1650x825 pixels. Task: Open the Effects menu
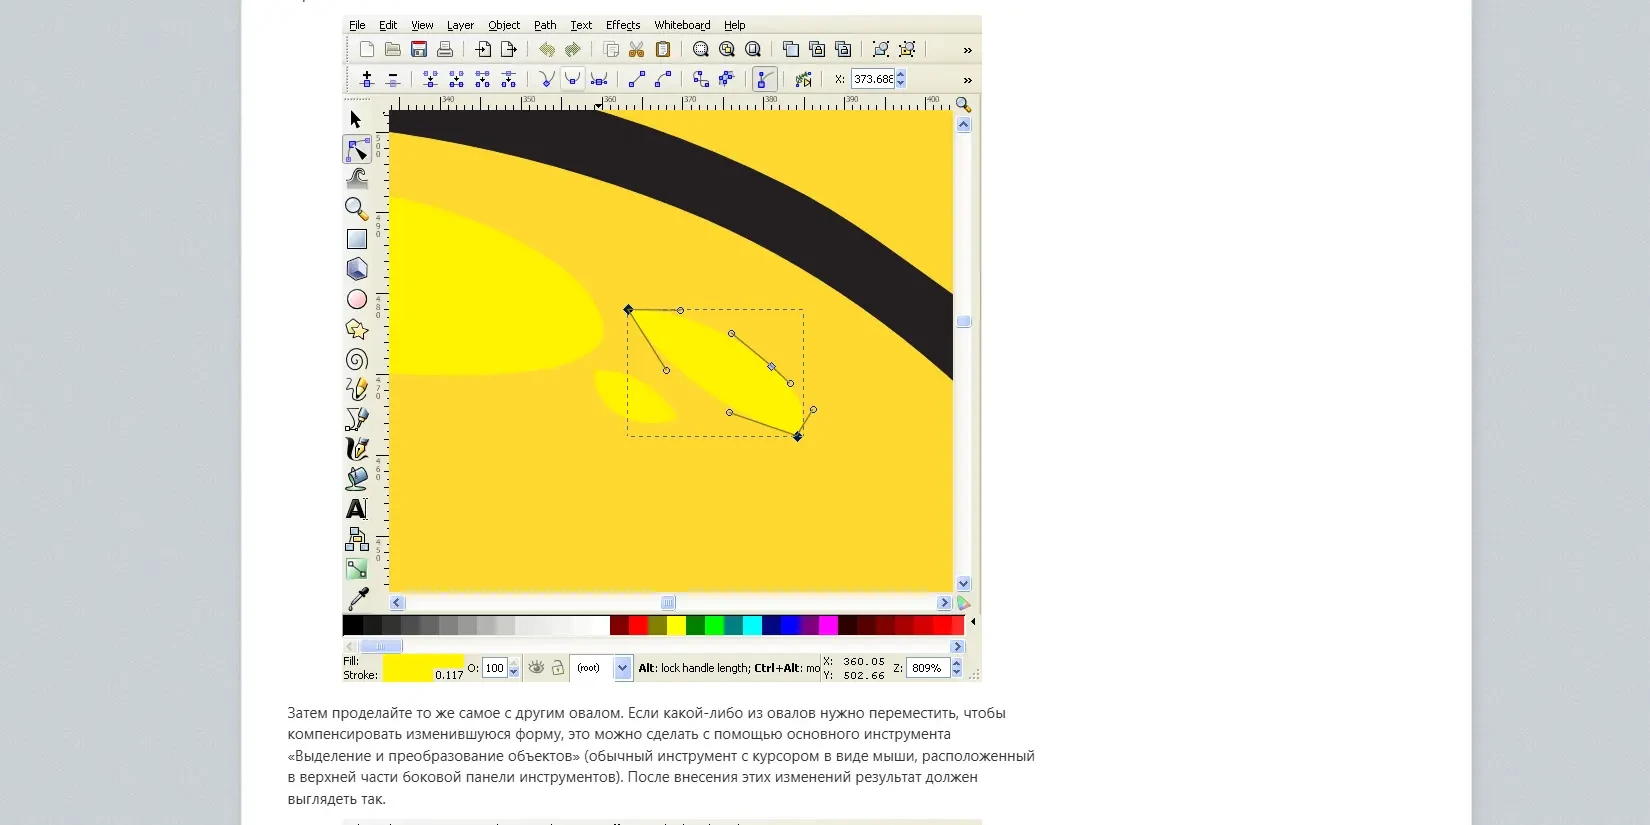point(623,25)
